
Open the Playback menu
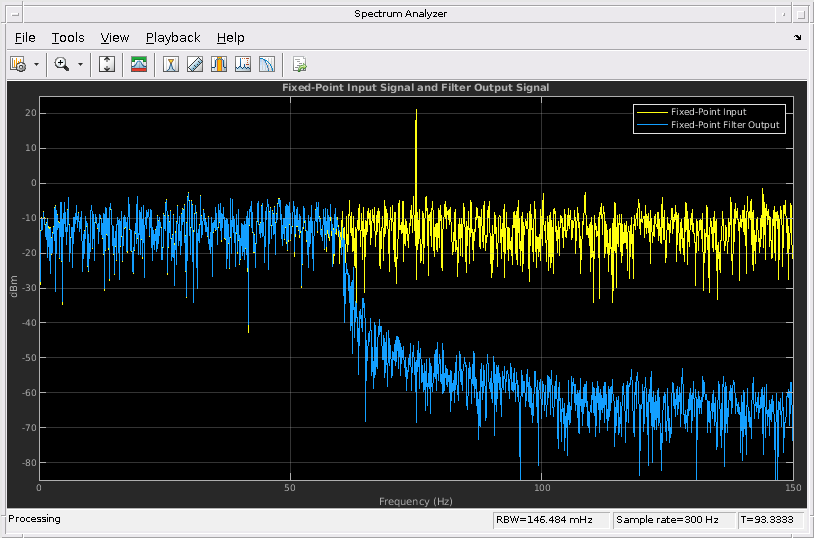(x=173, y=38)
